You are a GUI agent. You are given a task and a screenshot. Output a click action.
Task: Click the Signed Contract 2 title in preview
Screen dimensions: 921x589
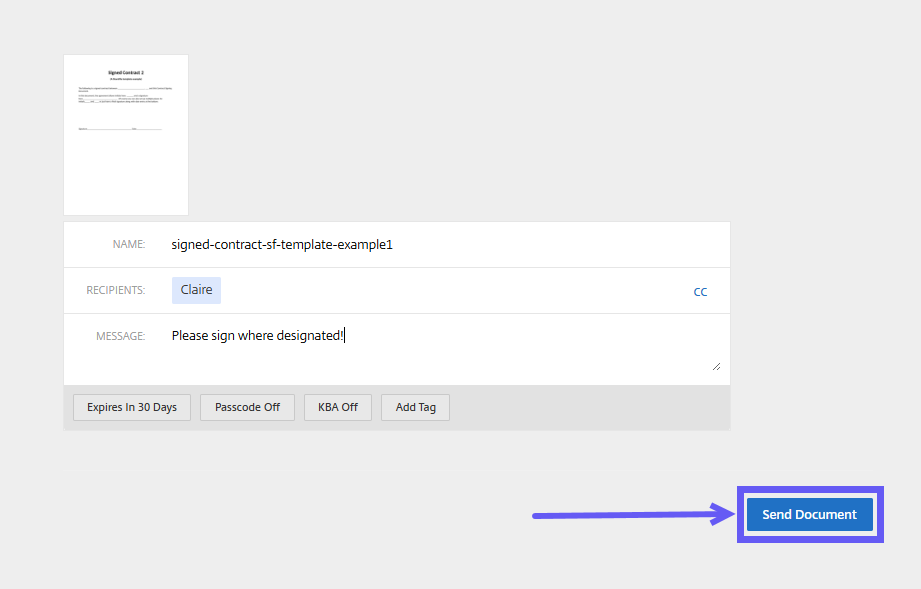pos(126,73)
